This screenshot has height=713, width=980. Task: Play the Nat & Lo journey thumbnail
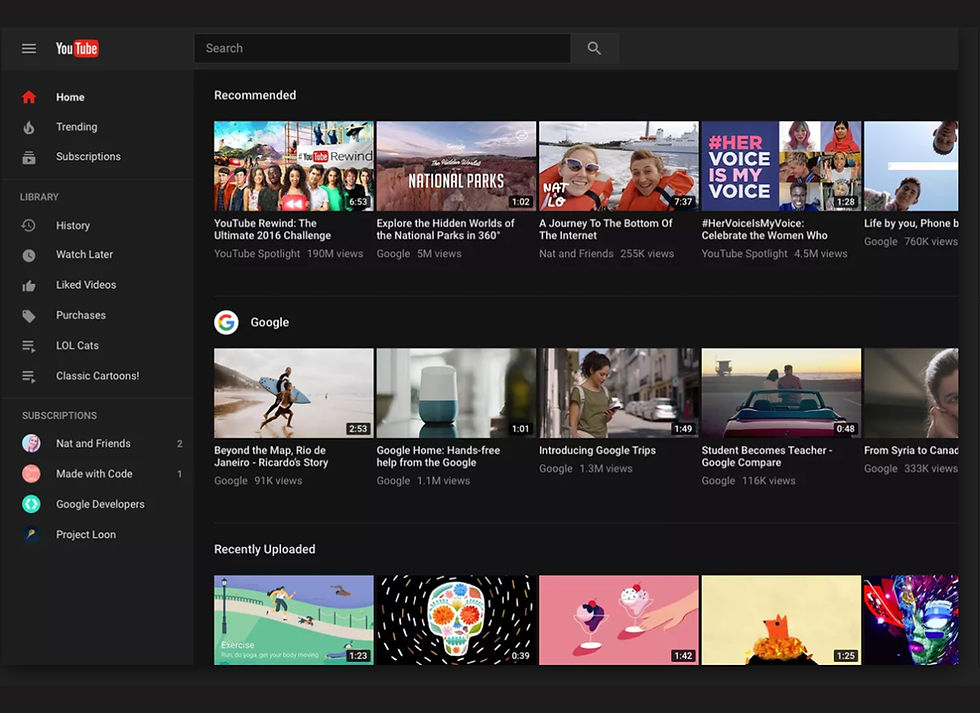[x=619, y=166]
